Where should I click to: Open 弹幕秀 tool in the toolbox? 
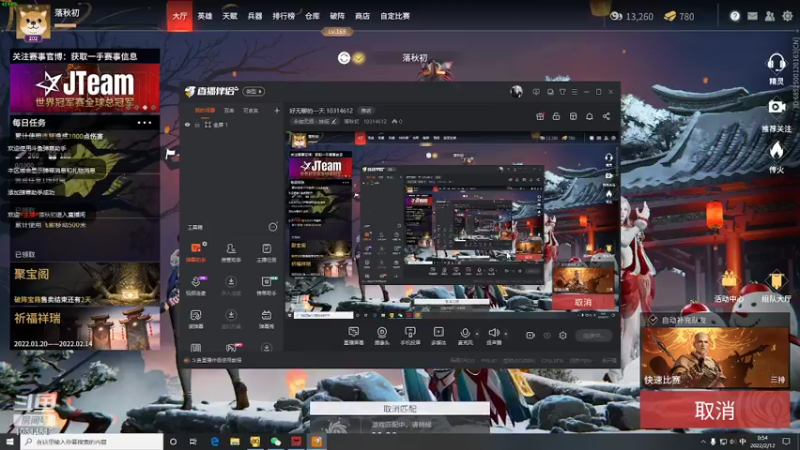pos(266,318)
